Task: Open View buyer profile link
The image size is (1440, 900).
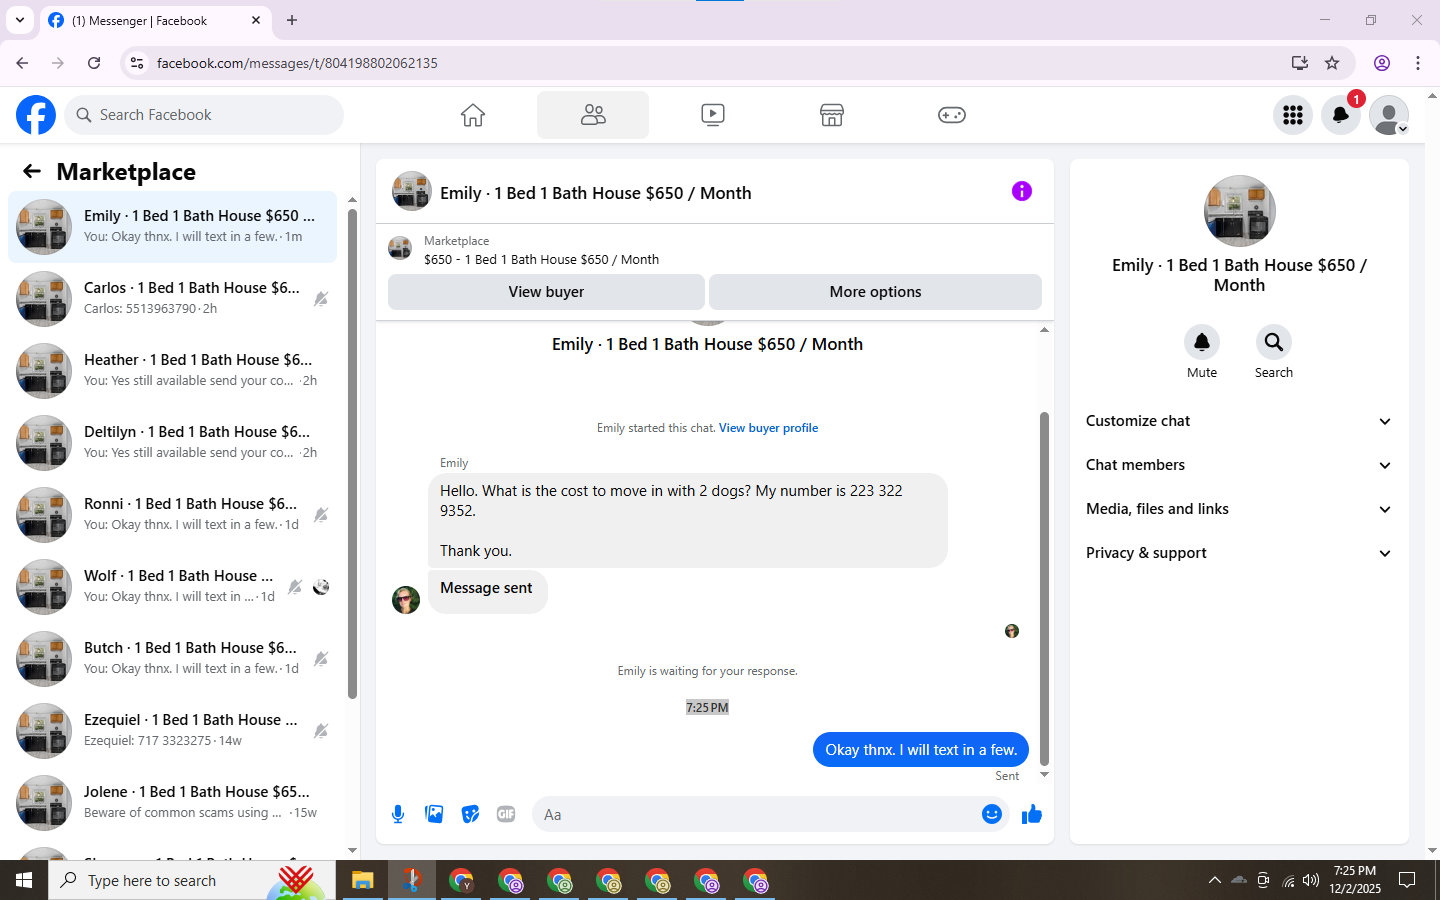Action: pos(768,428)
